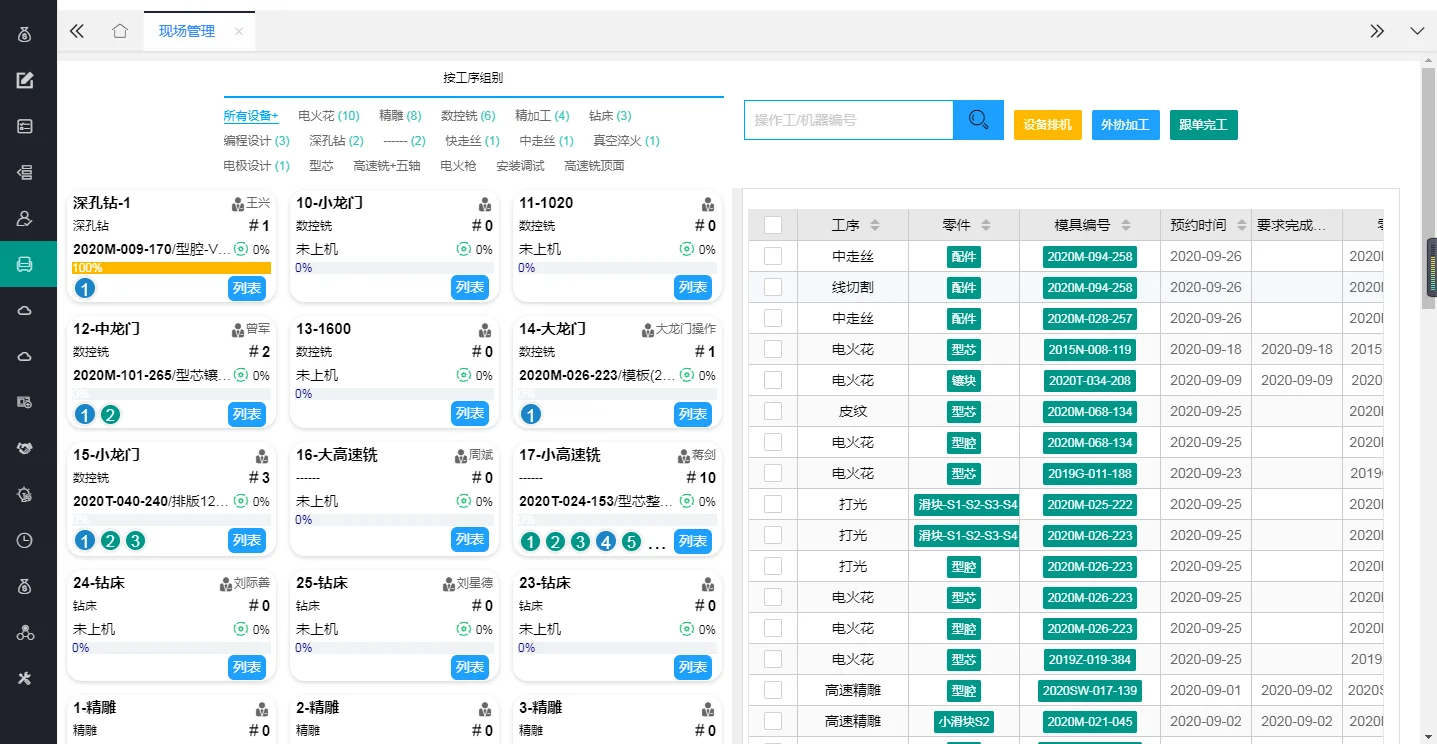Image resolution: width=1437 pixels, height=744 pixels.
Task: Sort the table by 模具编号 column
Action: (x=1127, y=225)
